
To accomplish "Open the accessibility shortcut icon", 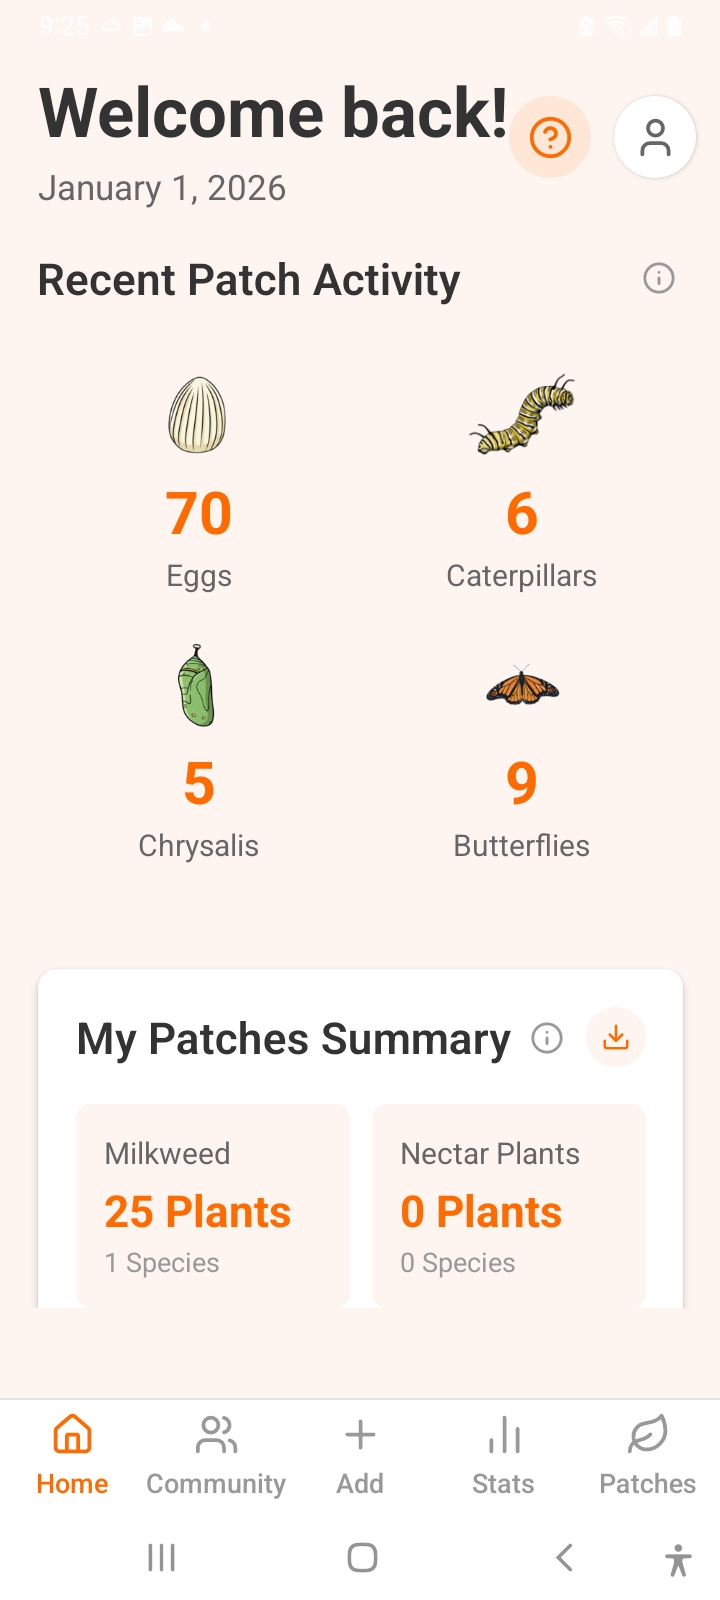I will pos(678,1559).
